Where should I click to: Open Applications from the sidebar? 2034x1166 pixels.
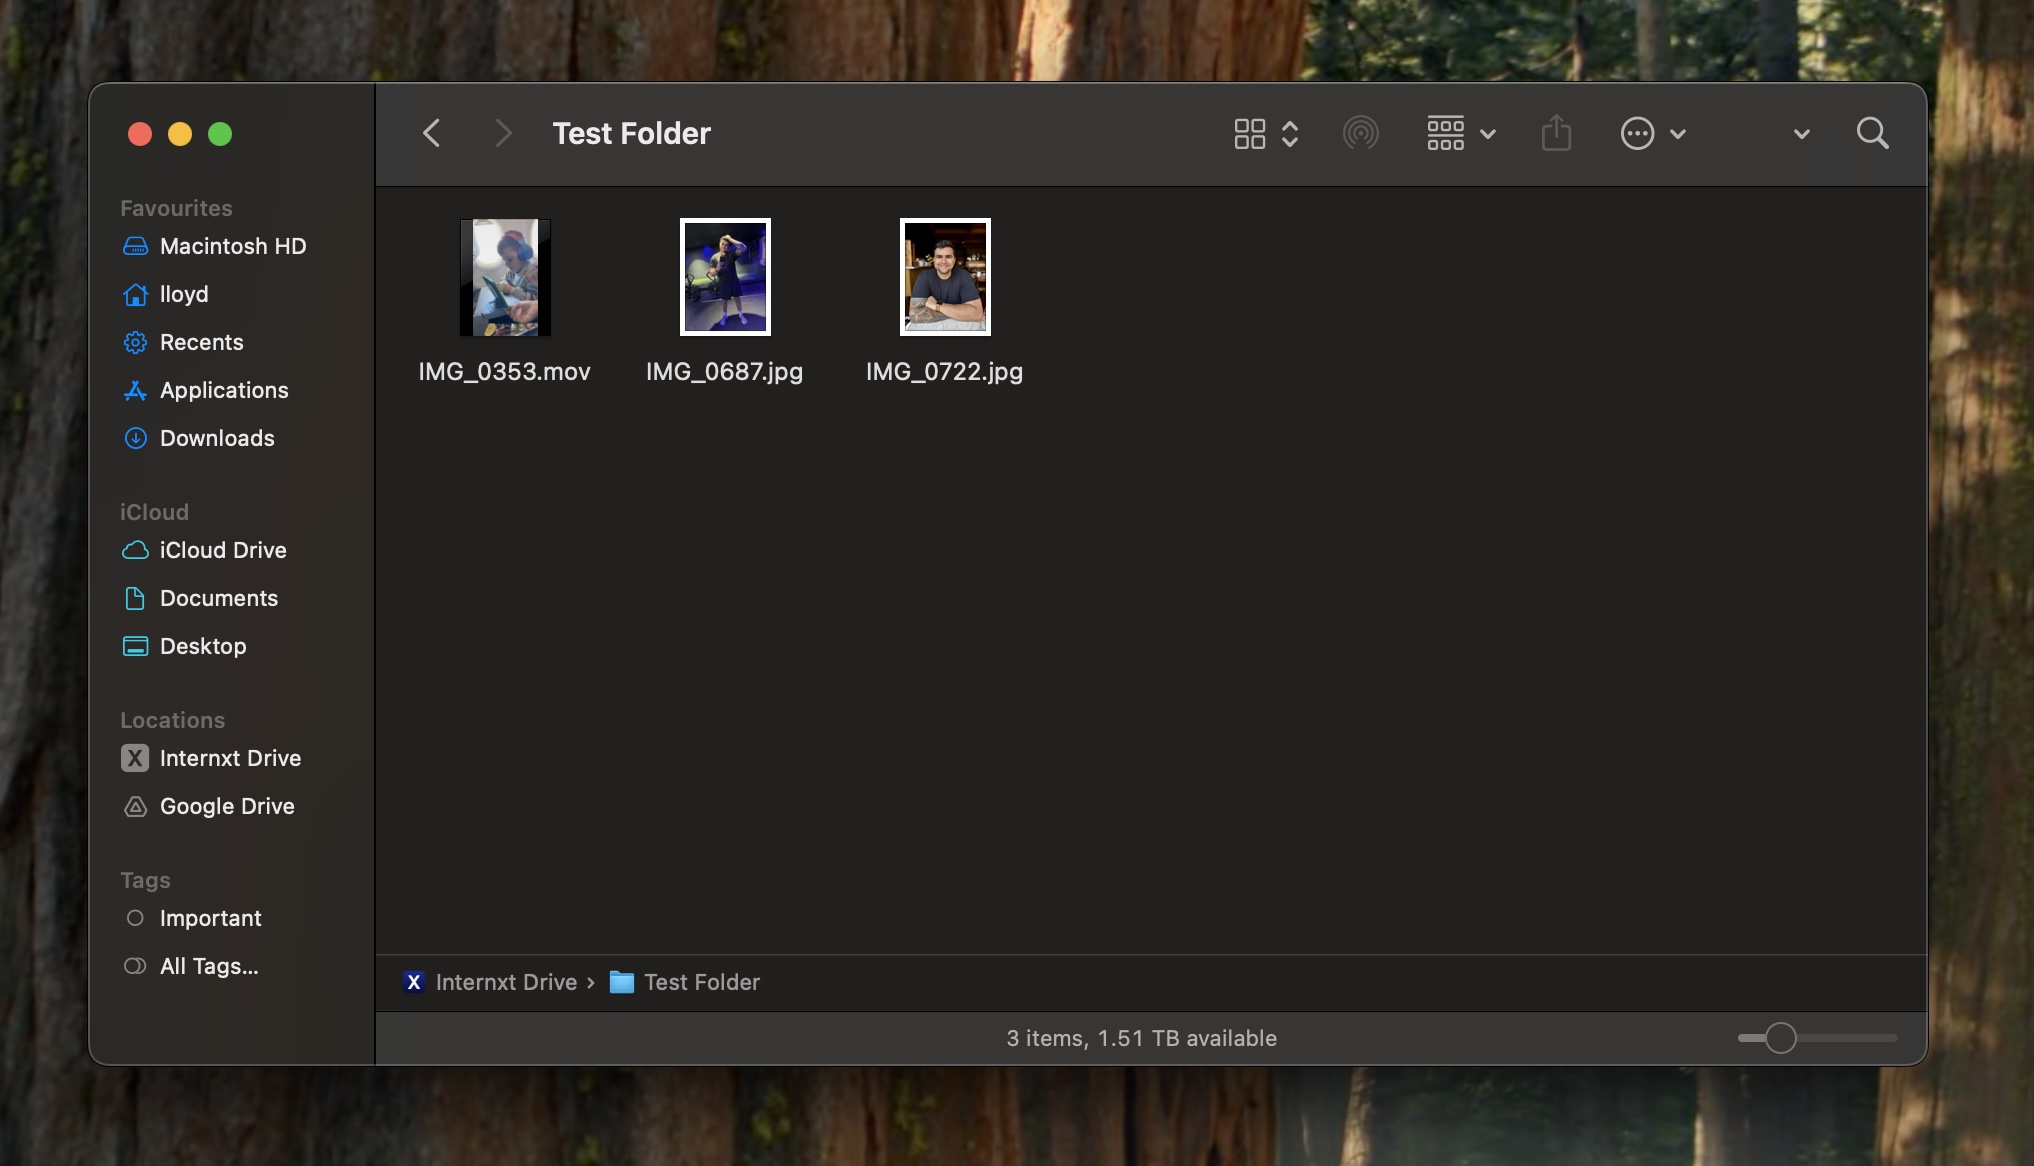(x=224, y=390)
